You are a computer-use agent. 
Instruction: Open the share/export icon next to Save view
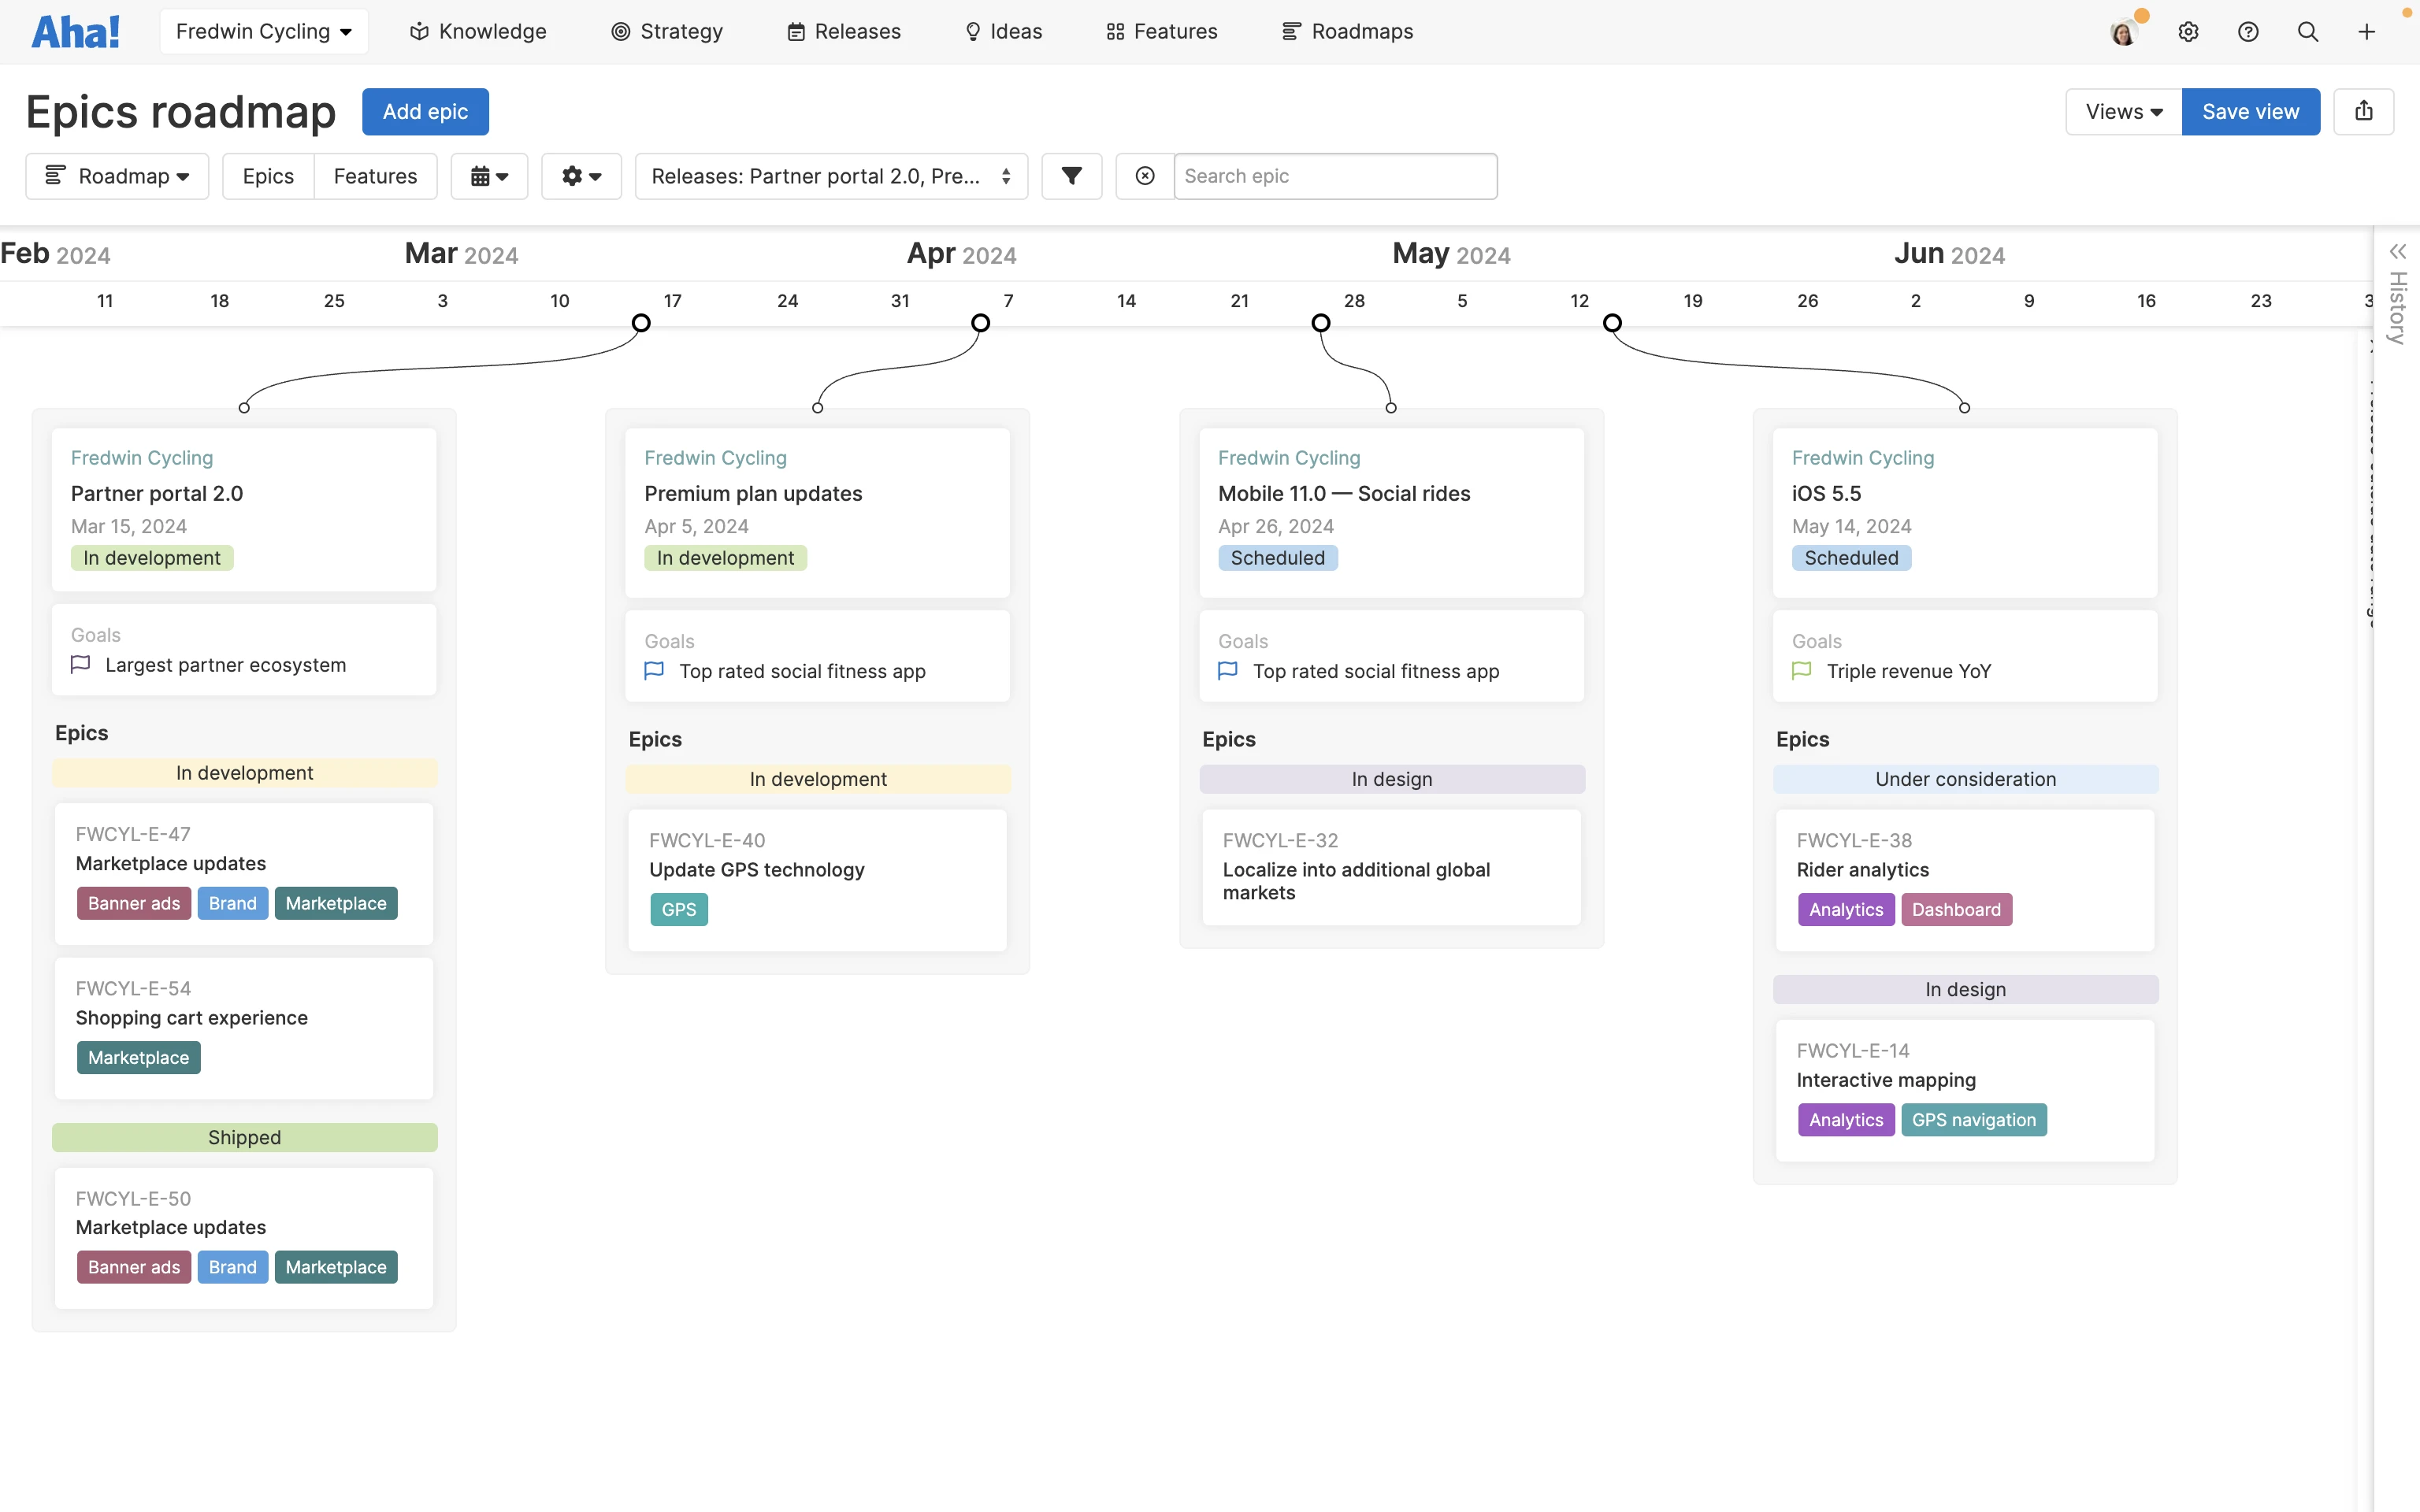pos(2363,111)
